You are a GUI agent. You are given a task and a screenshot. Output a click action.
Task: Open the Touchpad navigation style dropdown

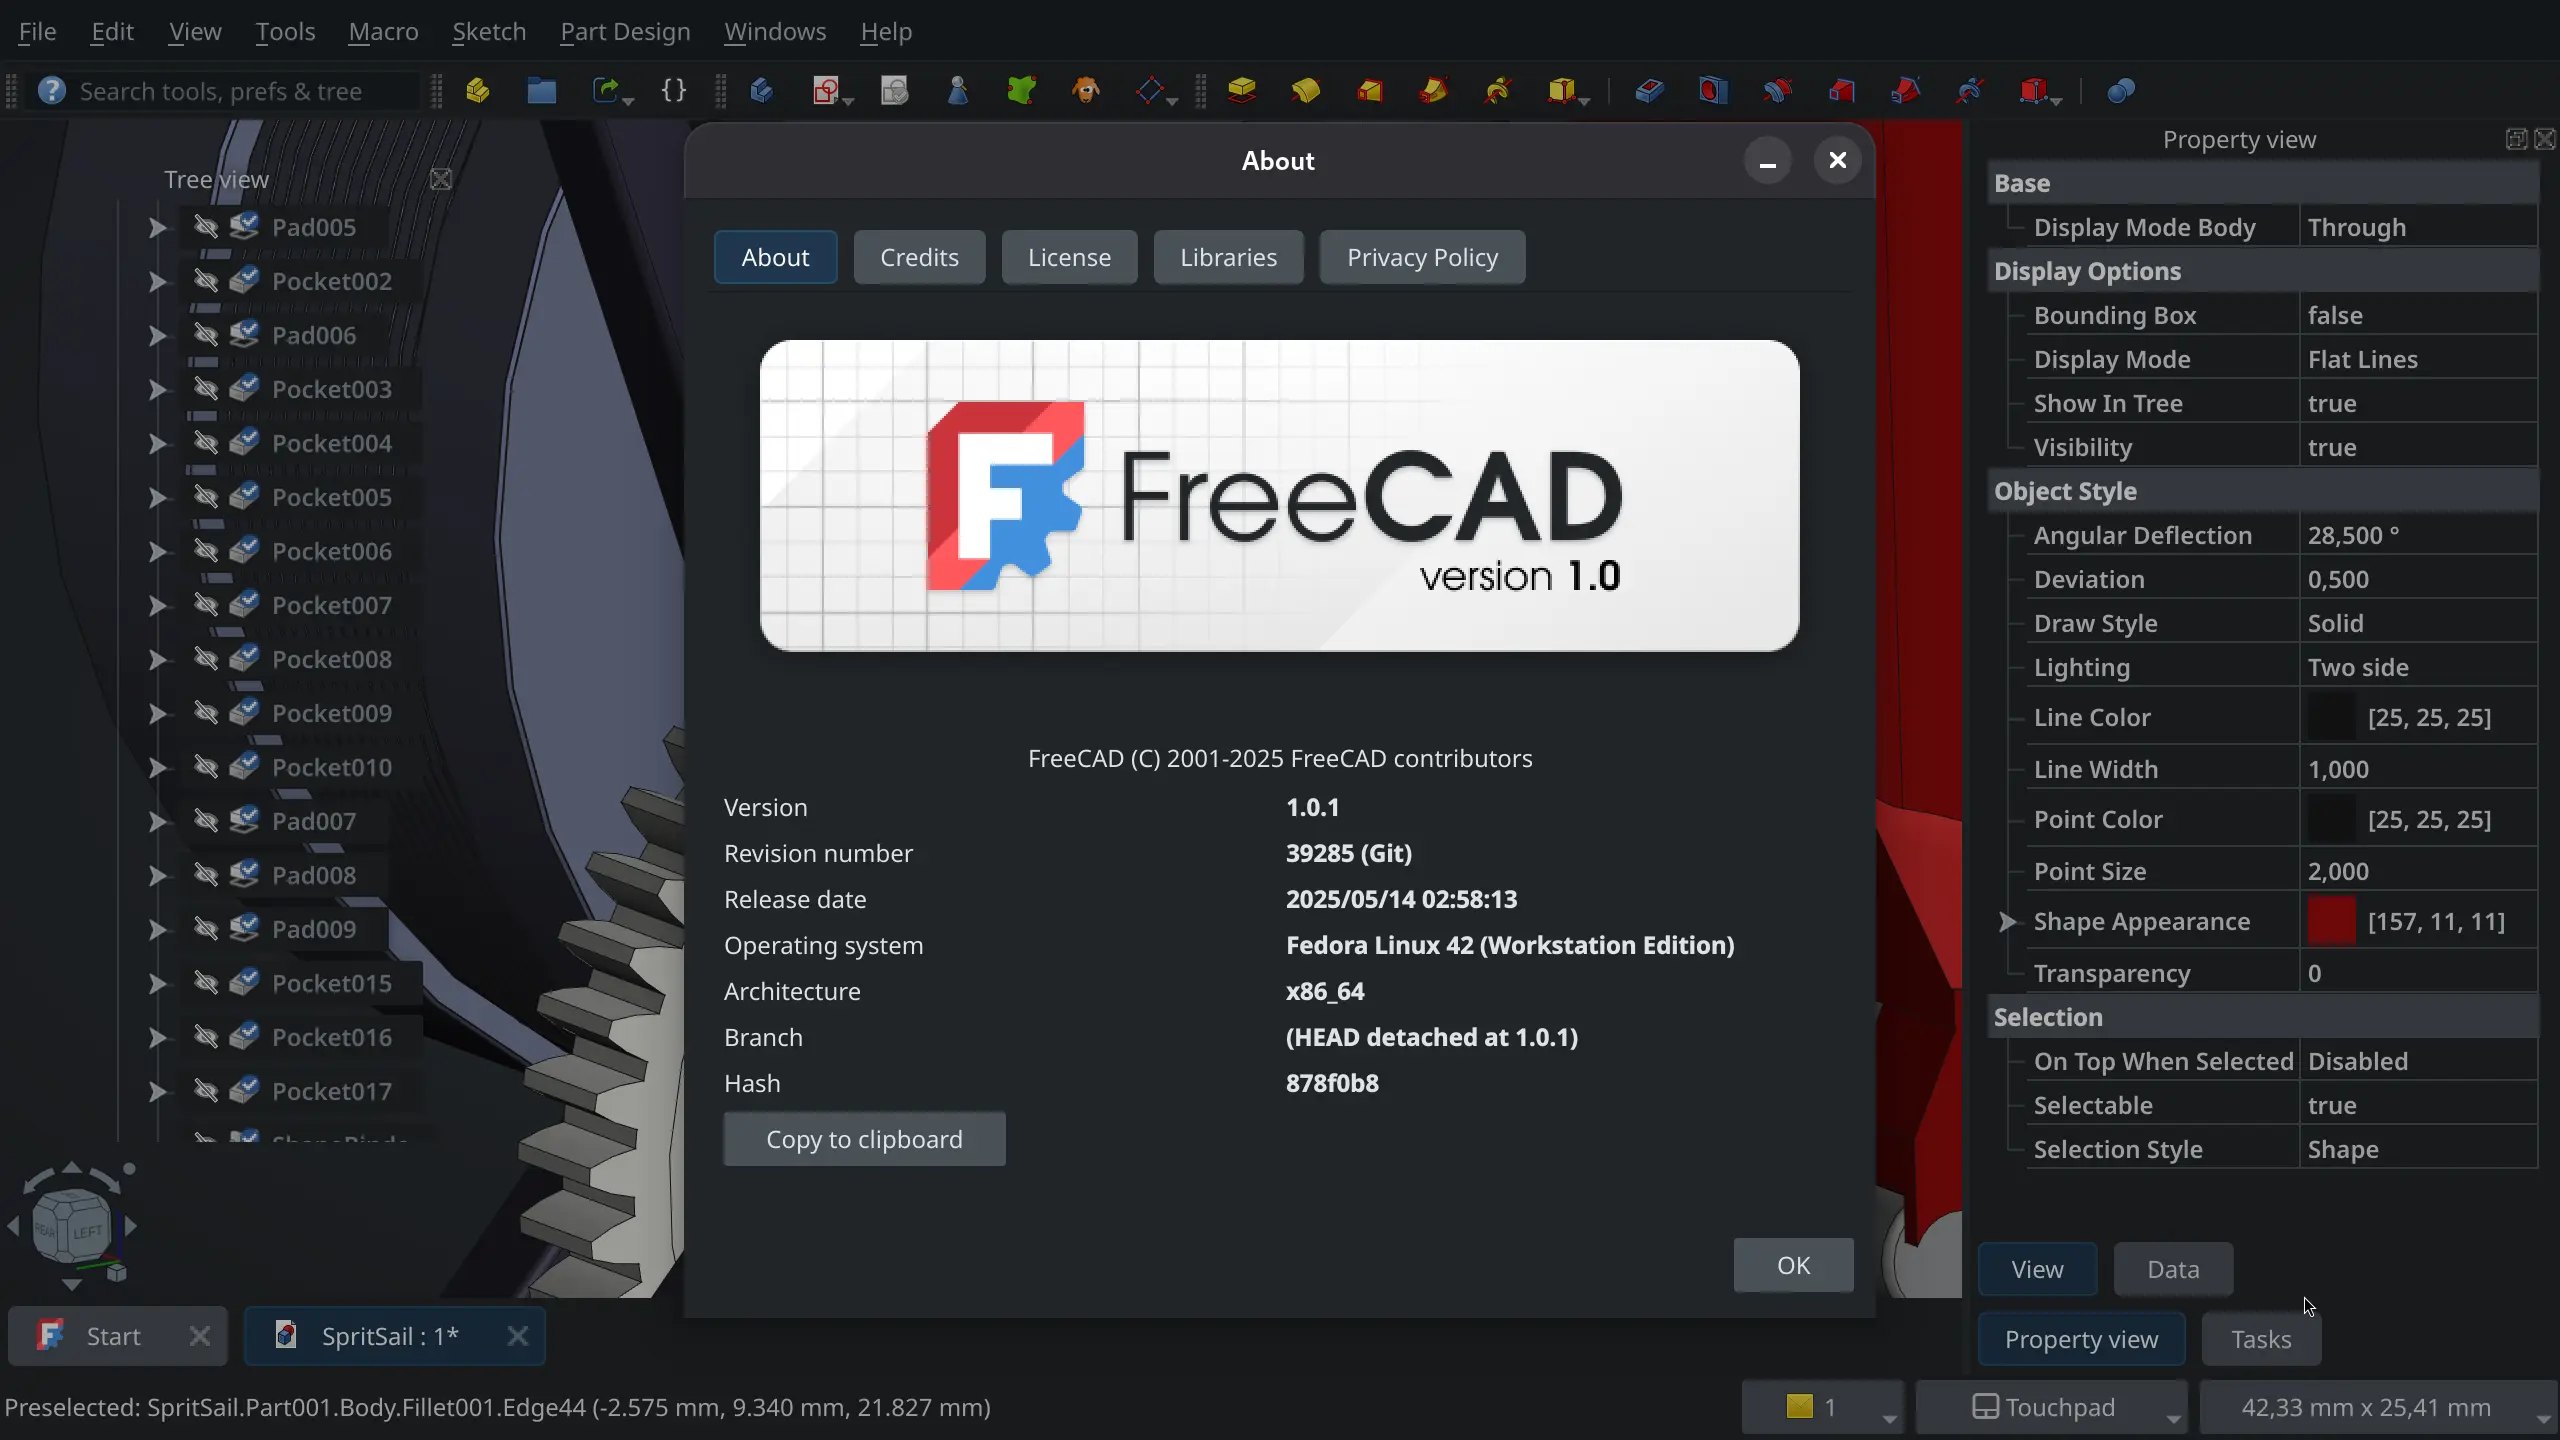(2052, 1407)
